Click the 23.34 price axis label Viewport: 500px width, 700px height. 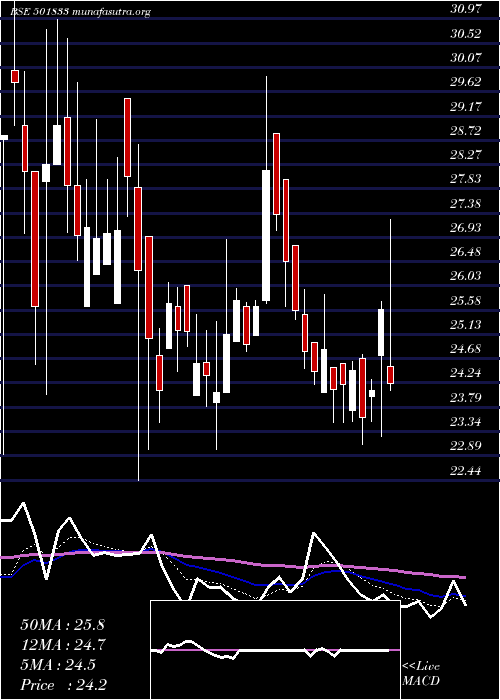pos(466,421)
